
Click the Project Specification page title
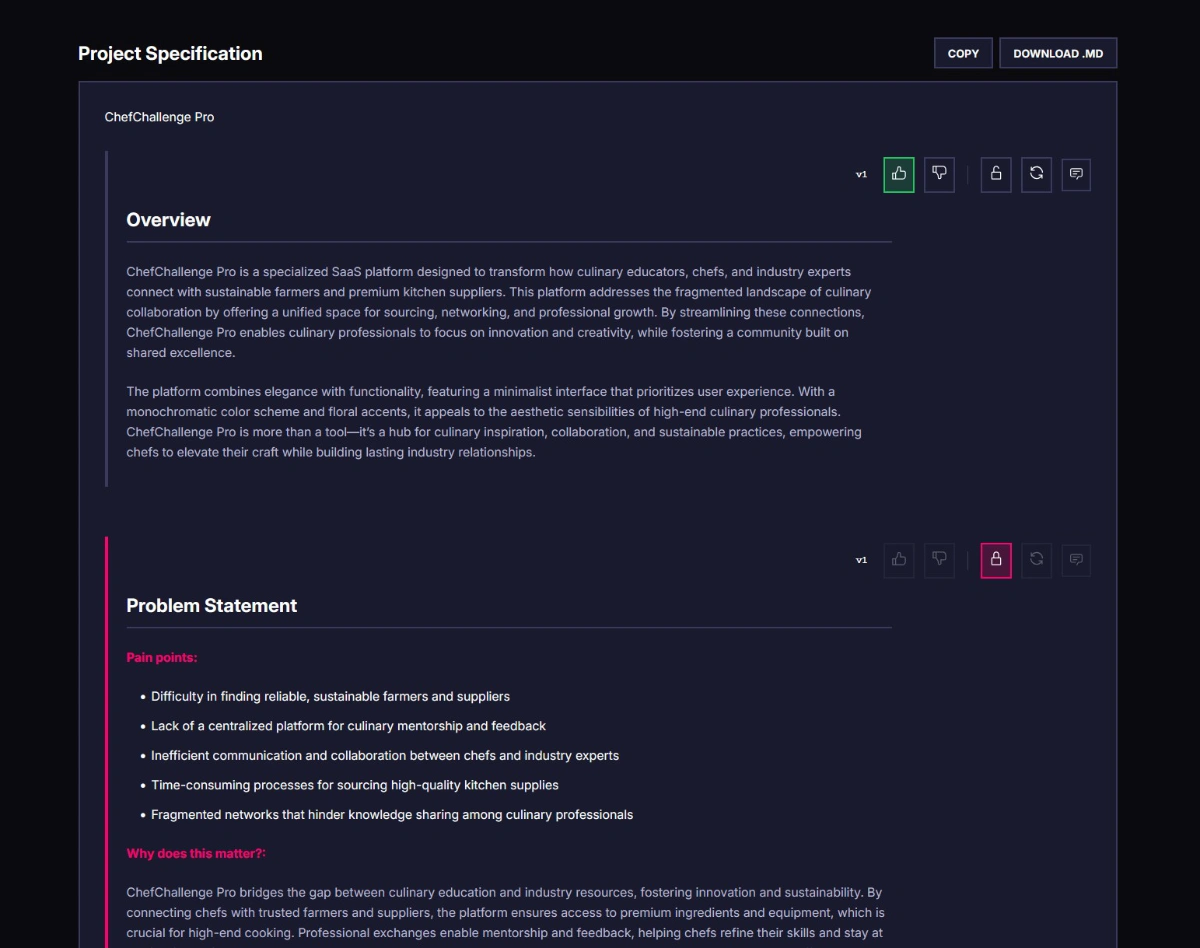coord(170,54)
